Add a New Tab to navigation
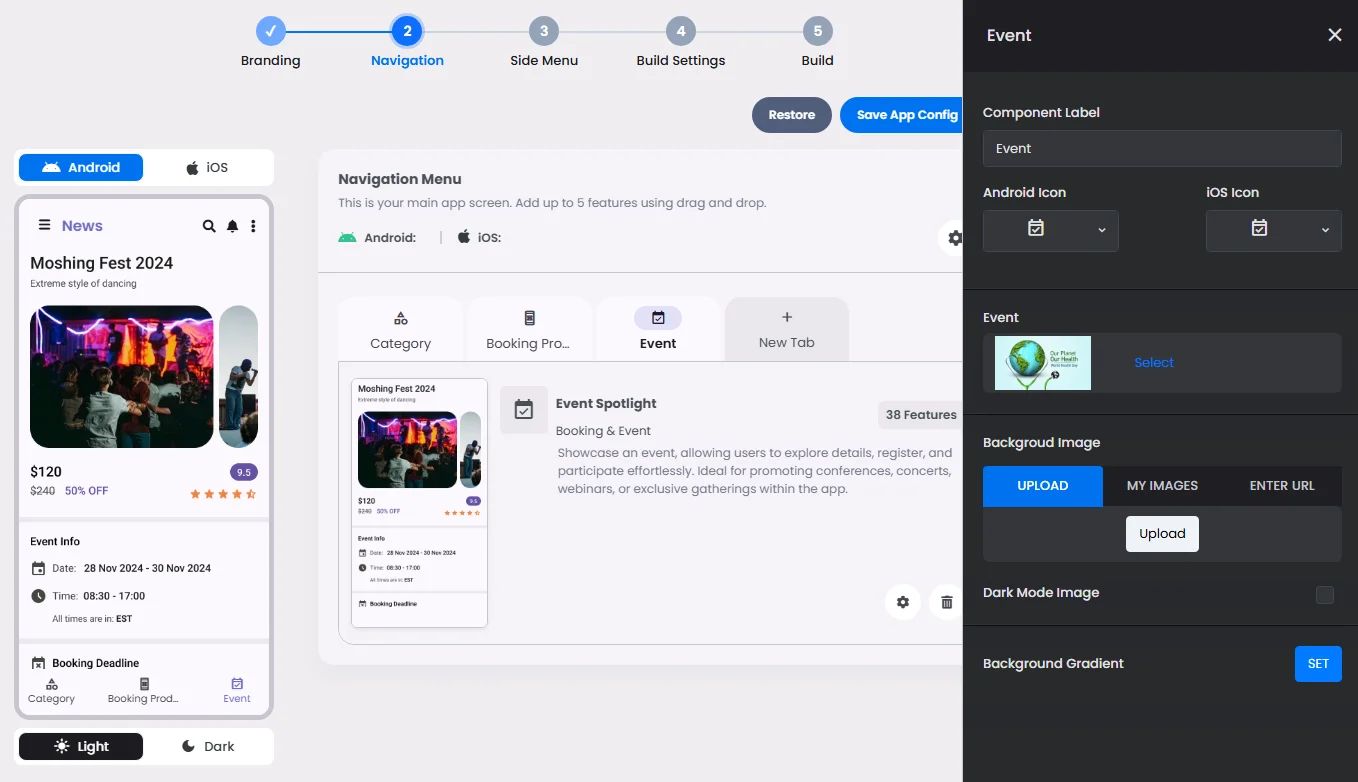Image resolution: width=1358 pixels, height=782 pixels. 786,330
